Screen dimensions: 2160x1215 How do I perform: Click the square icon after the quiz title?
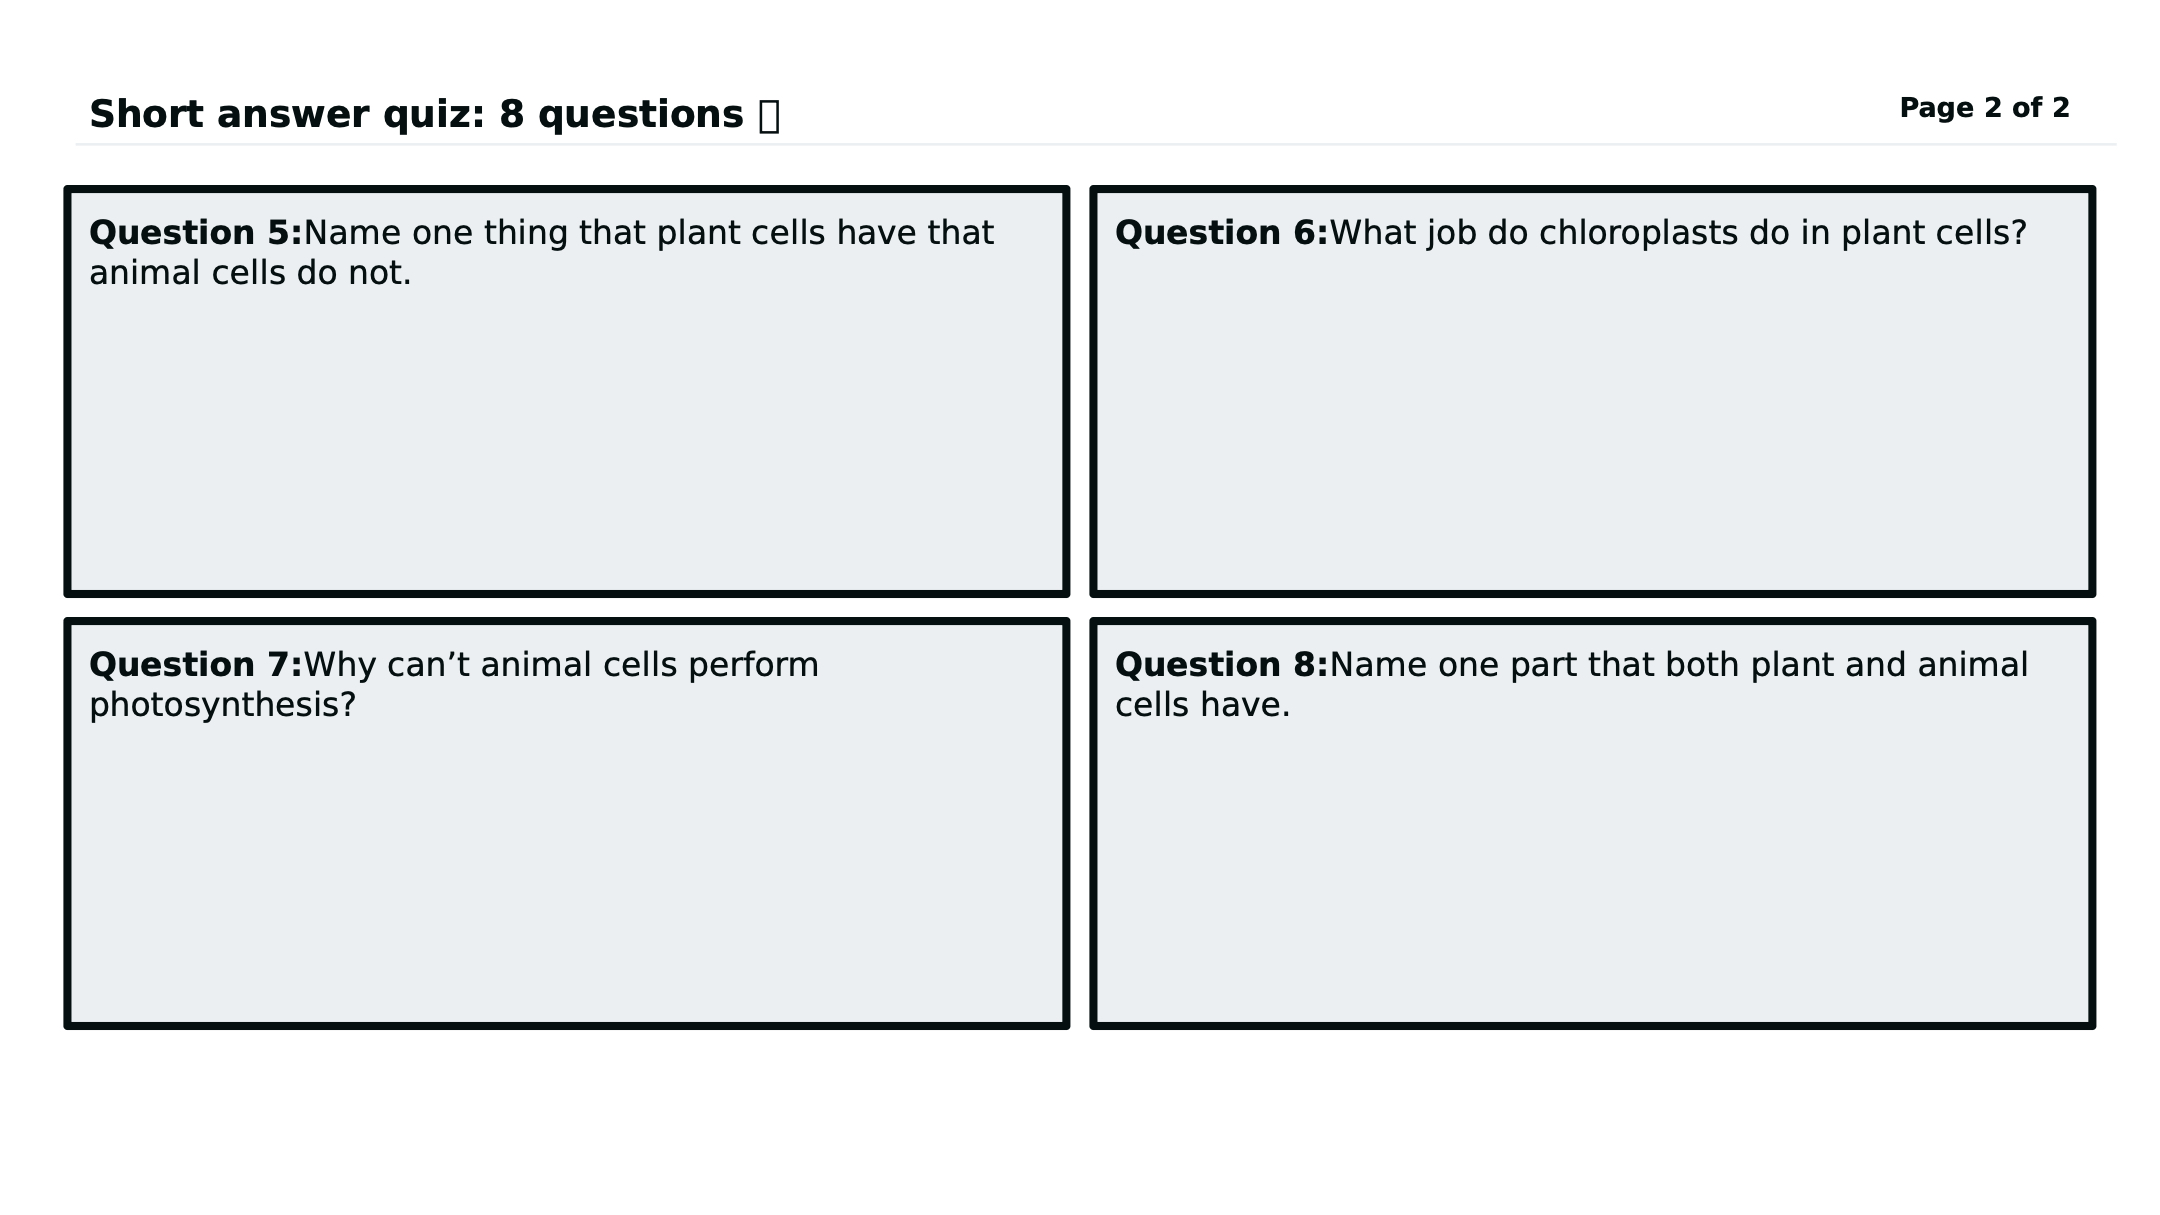point(769,116)
